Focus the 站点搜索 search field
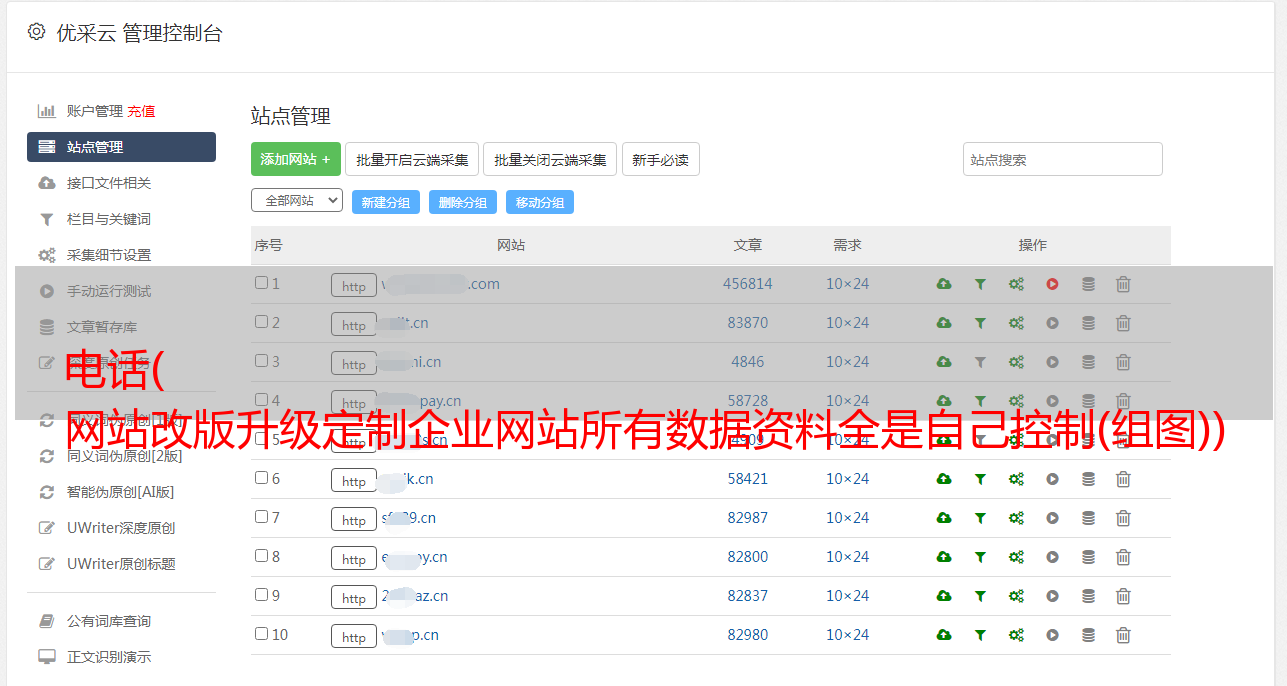The height and width of the screenshot is (686, 1287). coord(1063,159)
